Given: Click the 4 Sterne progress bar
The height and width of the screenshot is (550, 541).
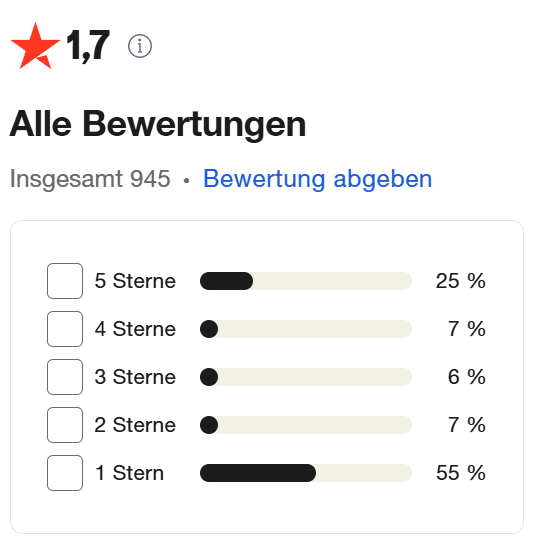Looking at the screenshot, I should tap(306, 329).
